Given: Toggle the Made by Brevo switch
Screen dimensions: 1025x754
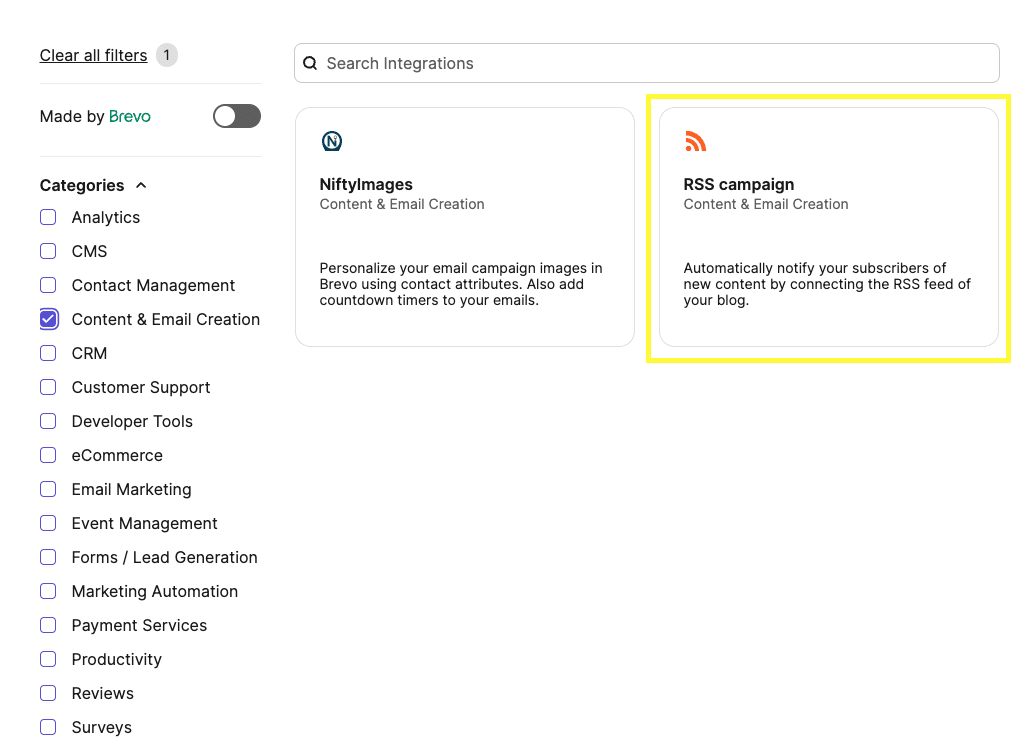Looking at the screenshot, I should pos(237,116).
